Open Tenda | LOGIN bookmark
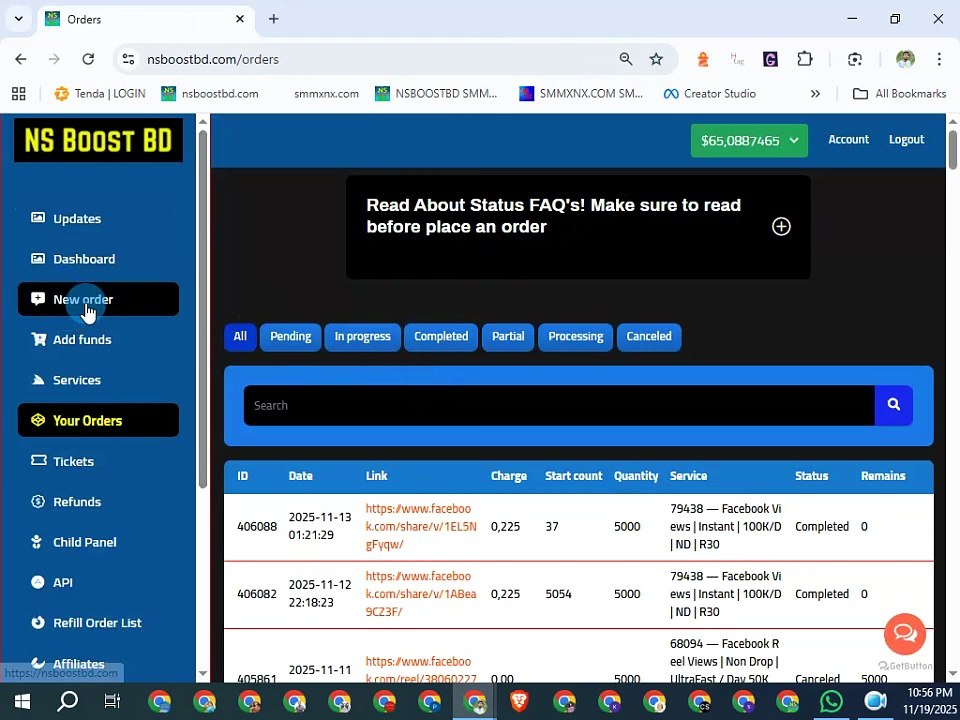This screenshot has height=720, width=960. (x=100, y=94)
